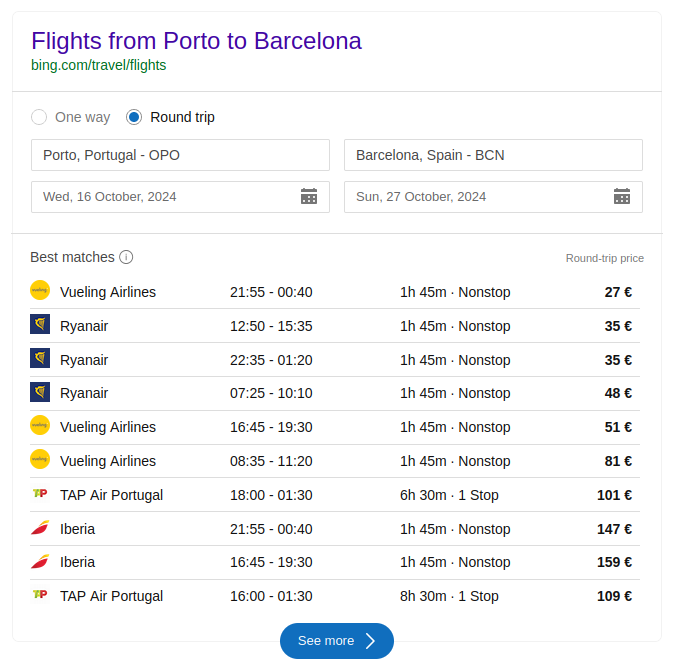The image size is (673, 666).
Task: Open the Wed, 16 October departure date field
Action: 165,197
